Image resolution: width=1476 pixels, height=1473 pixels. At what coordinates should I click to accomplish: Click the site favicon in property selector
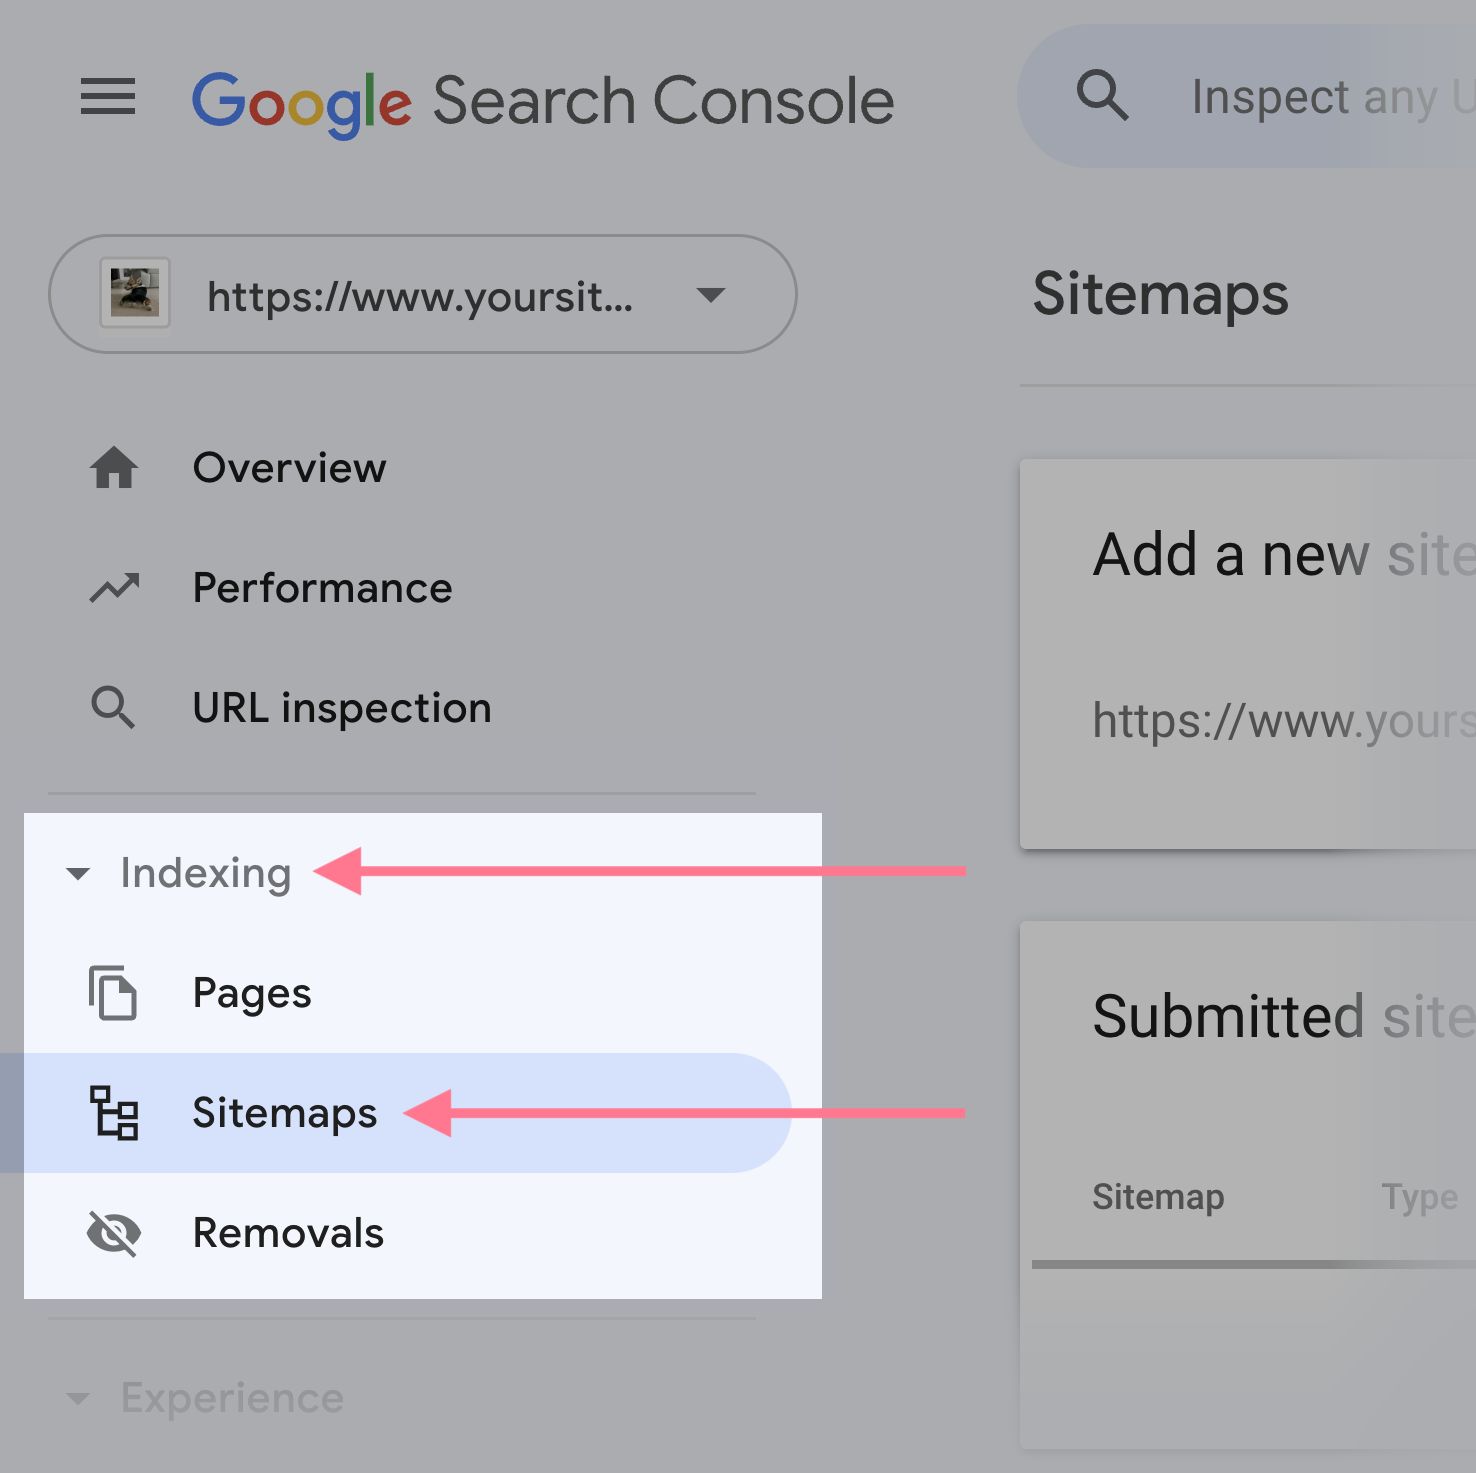coord(135,294)
